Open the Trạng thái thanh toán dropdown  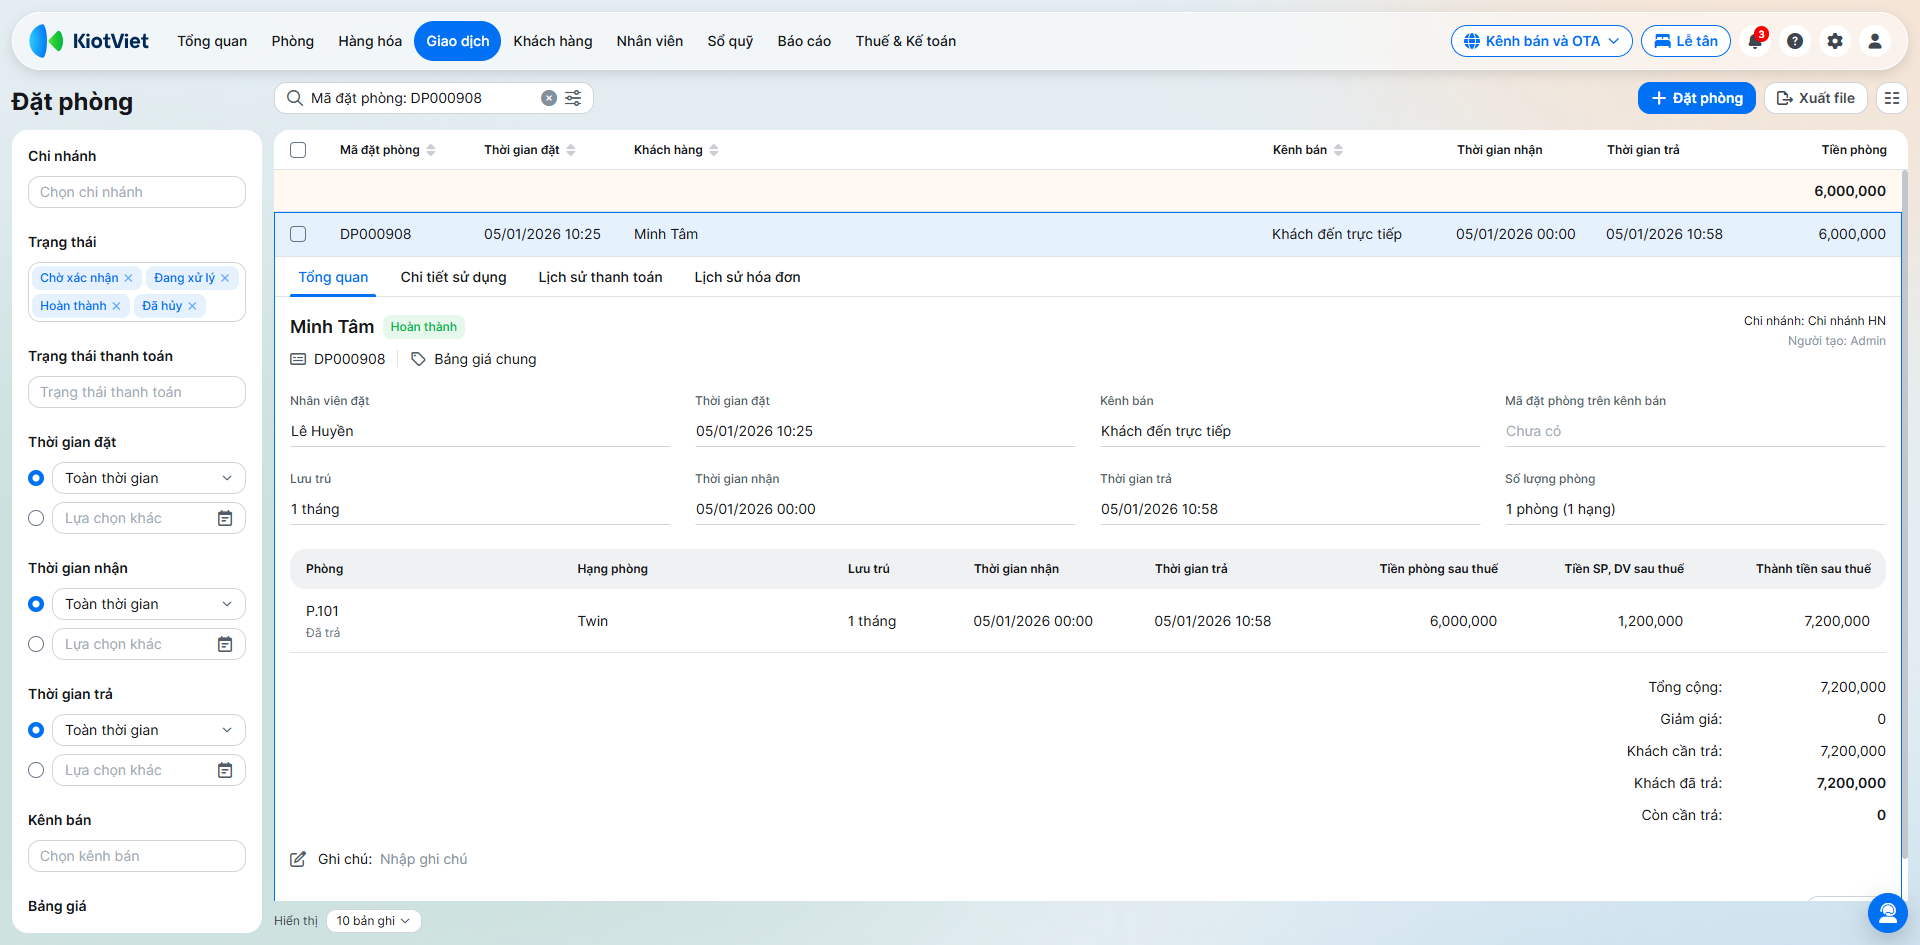tap(137, 392)
